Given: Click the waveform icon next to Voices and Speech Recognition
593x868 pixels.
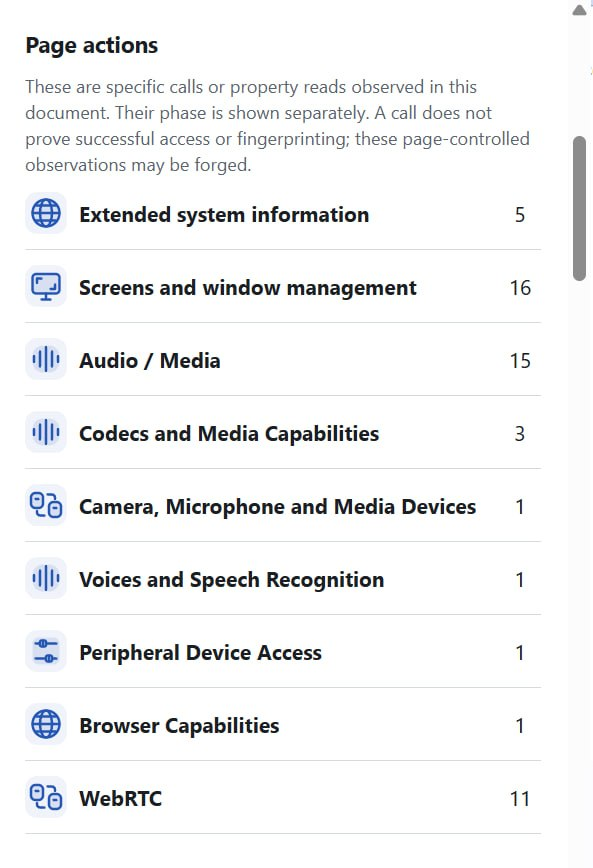Looking at the screenshot, I should 46,579.
